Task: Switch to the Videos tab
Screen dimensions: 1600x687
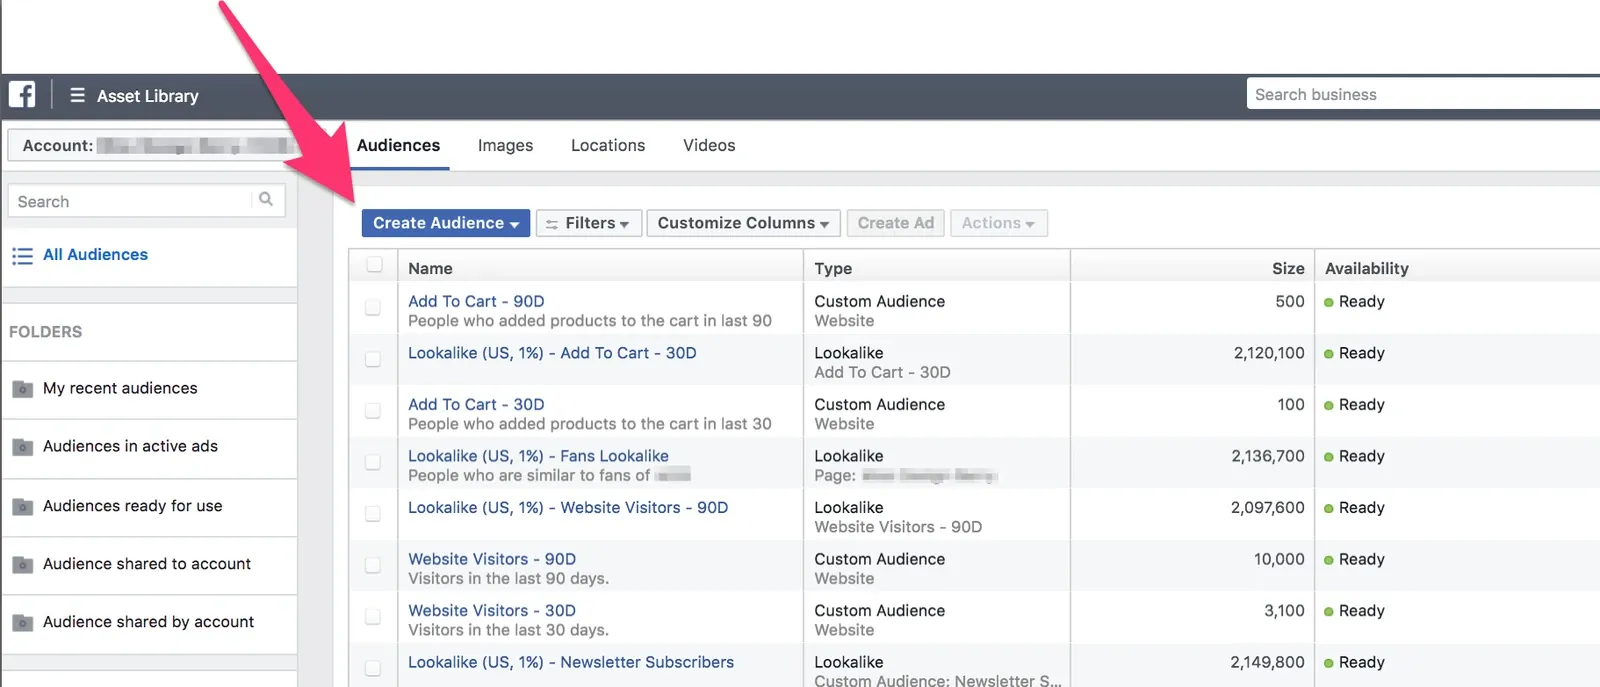Action: point(709,145)
